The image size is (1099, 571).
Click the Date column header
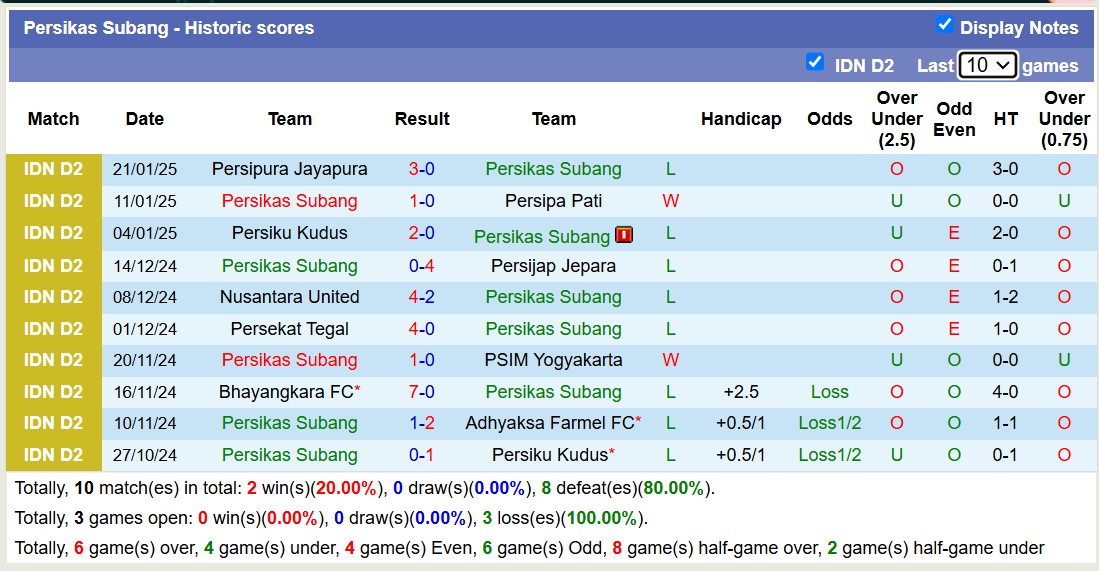(x=144, y=119)
